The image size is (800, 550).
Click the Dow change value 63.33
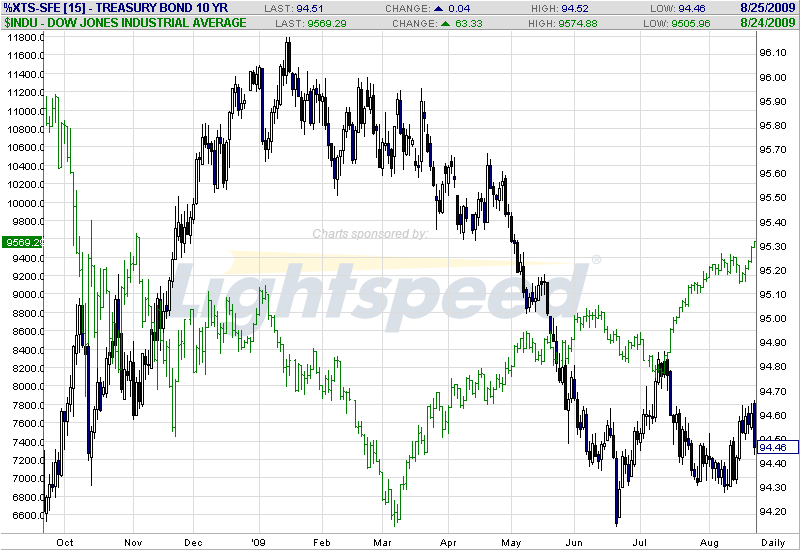(x=468, y=23)
